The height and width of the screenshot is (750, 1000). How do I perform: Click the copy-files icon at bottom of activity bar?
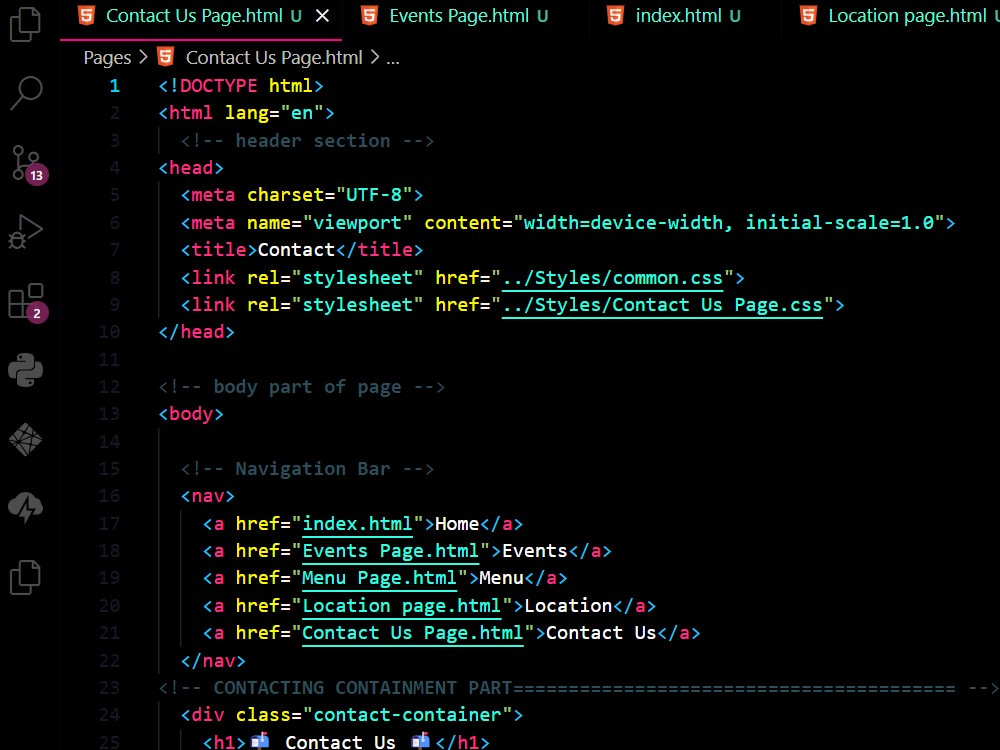[26, 577]
